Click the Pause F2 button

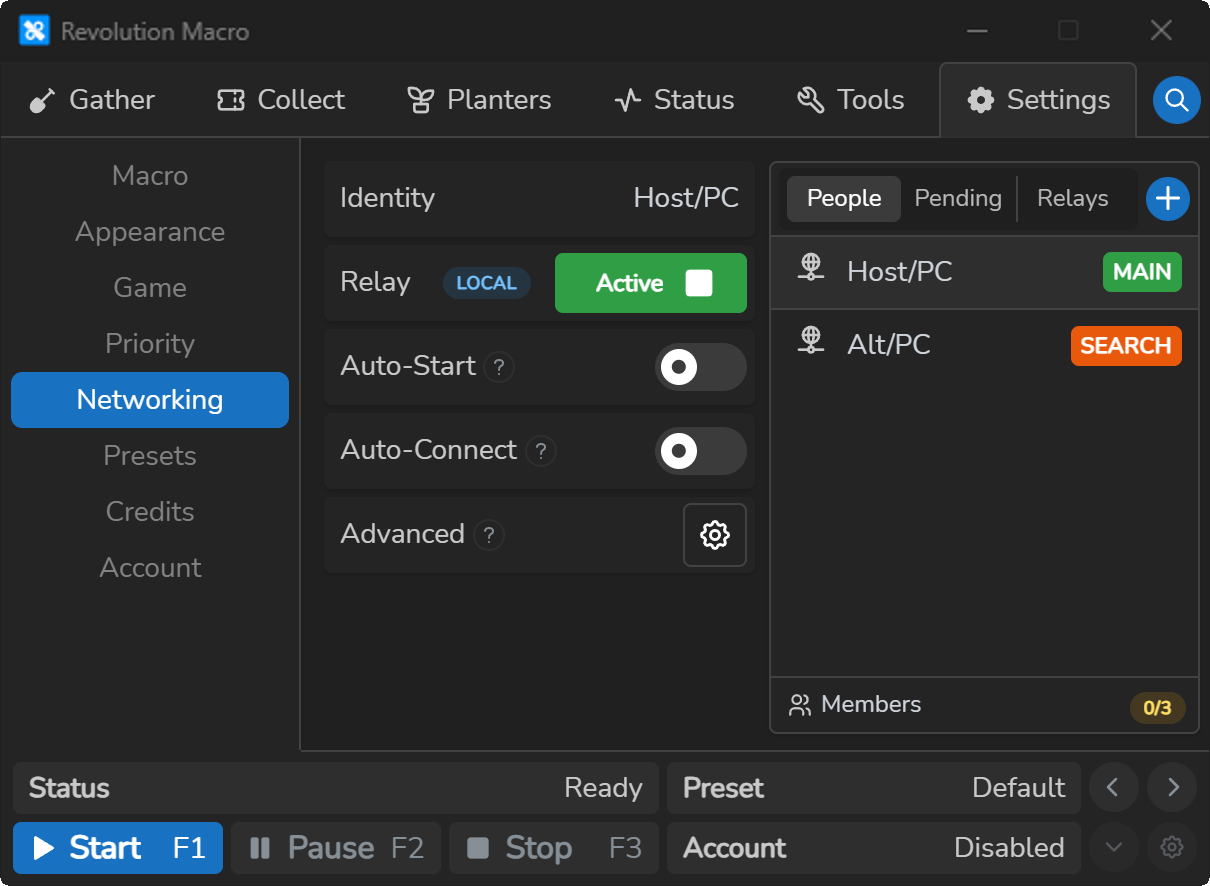point(336,848)
